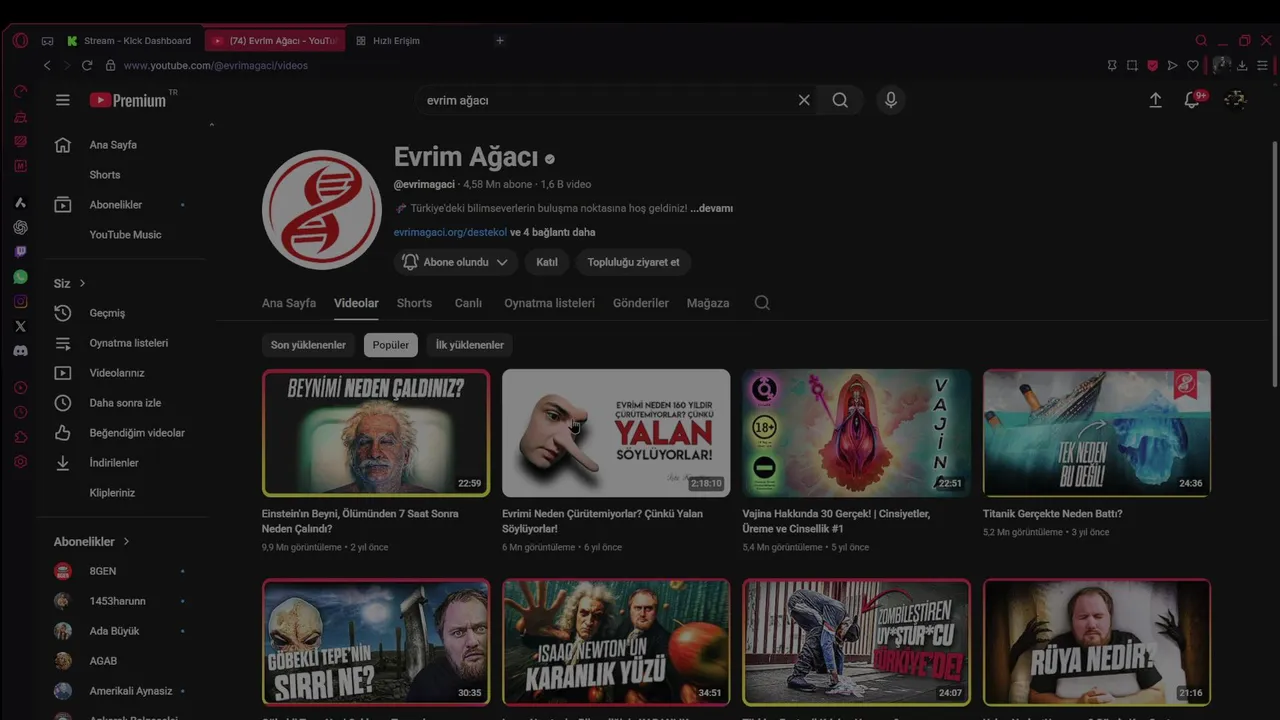Search within the channel using magnifier
Screen dimensions: 1280x720
(762, 303)
